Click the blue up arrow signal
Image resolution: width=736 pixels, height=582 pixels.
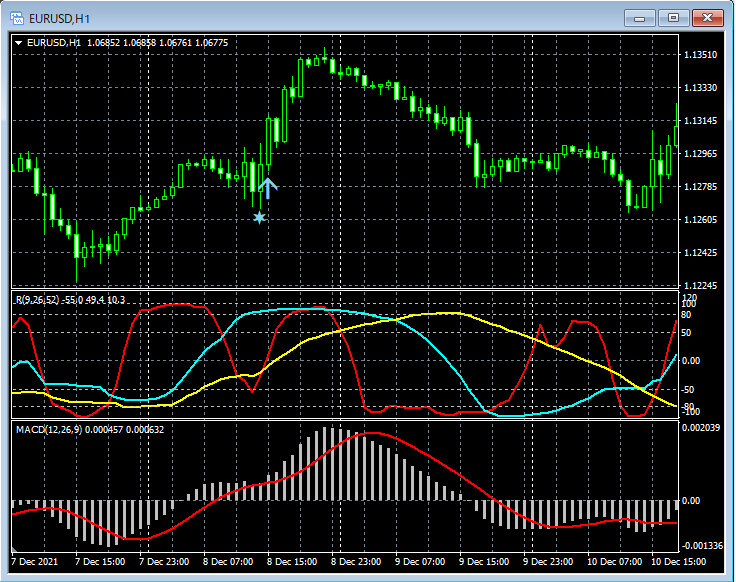268,187
